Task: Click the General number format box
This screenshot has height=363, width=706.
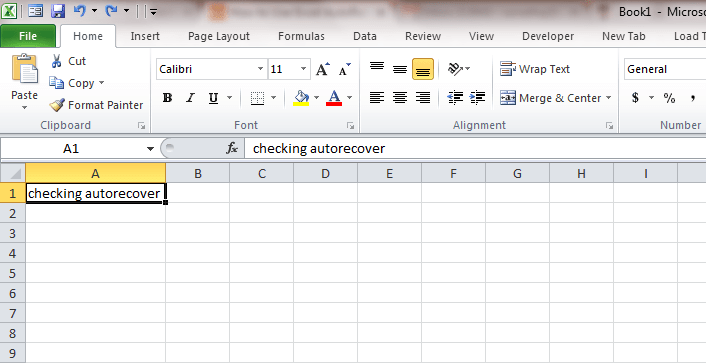Action: tap(665, 69)
